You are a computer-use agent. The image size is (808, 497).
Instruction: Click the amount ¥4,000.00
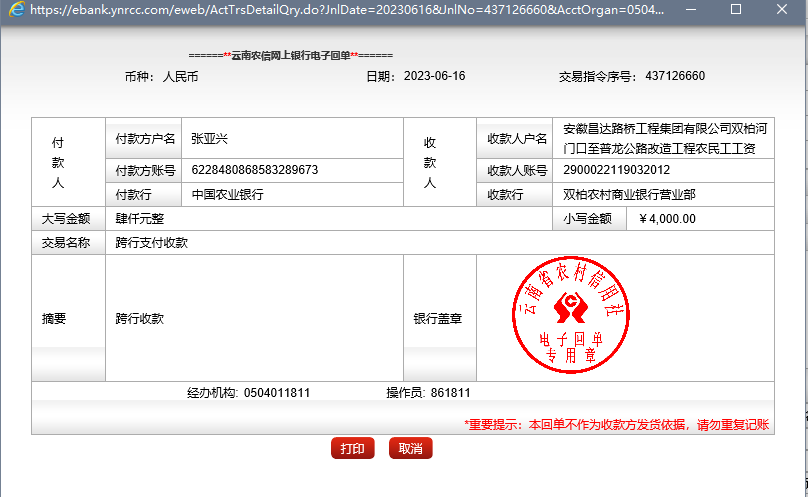pos(667,218)
